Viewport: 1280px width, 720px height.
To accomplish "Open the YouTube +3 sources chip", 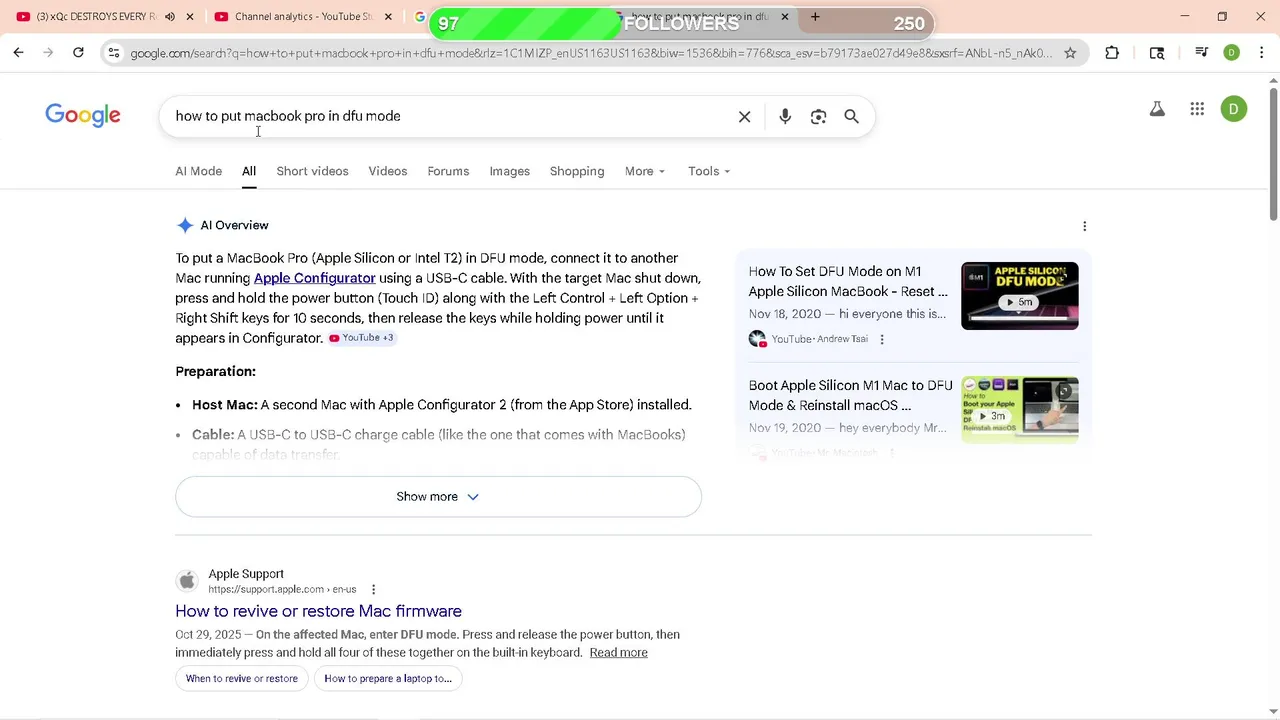I will pyautogui.click(x=361, y=338).
